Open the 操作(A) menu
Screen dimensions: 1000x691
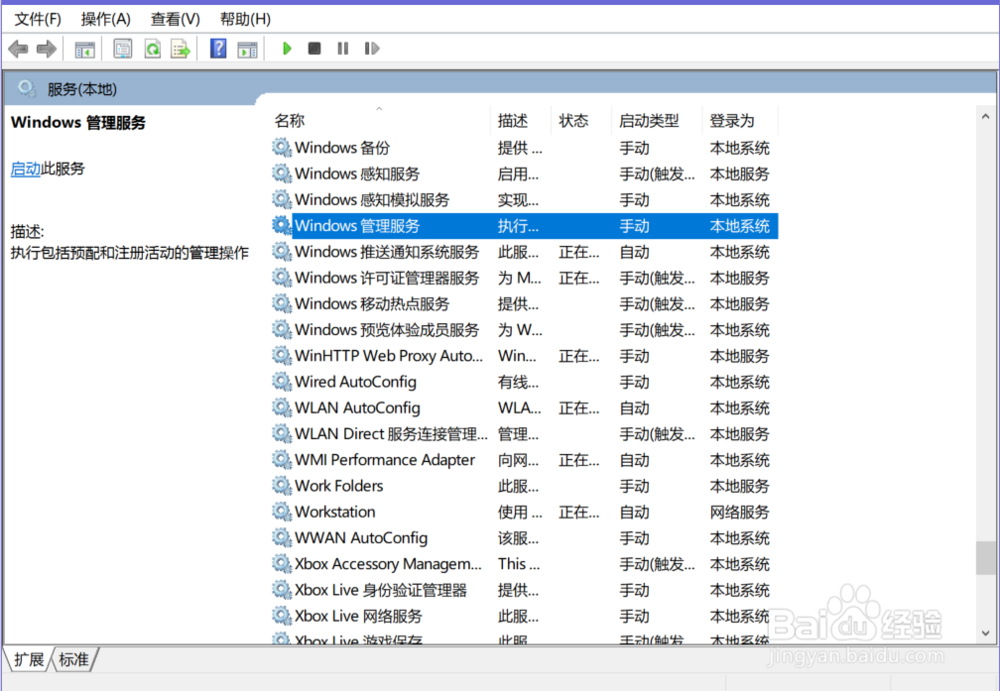tap(105, 19)
